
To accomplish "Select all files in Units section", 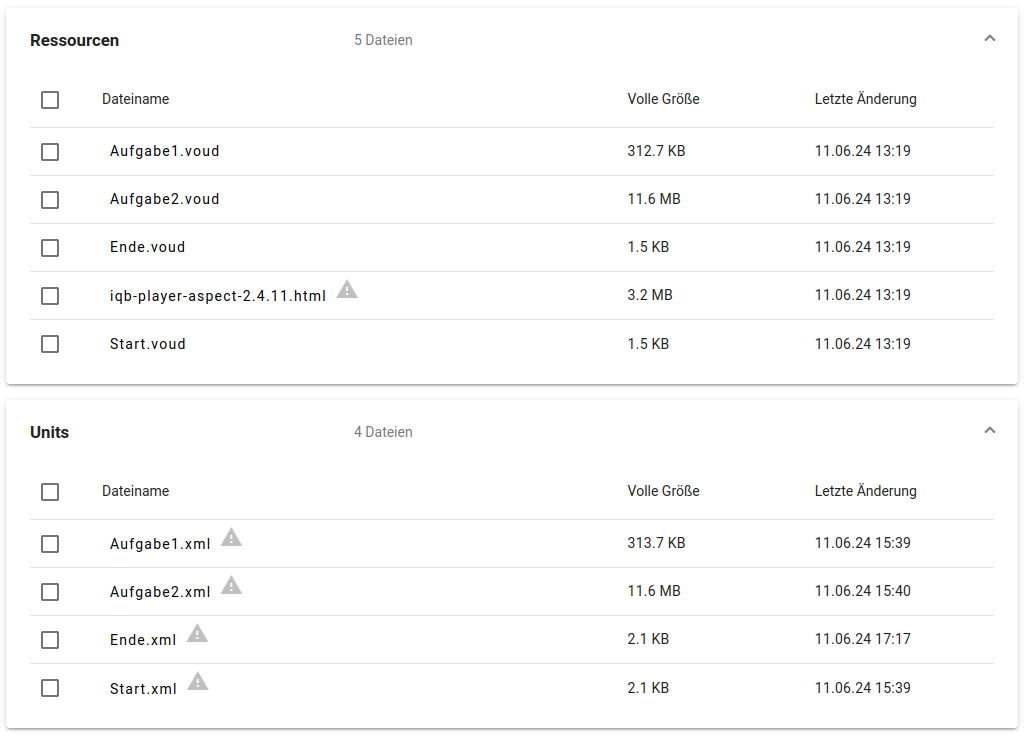I will click(x=50, y=492).
